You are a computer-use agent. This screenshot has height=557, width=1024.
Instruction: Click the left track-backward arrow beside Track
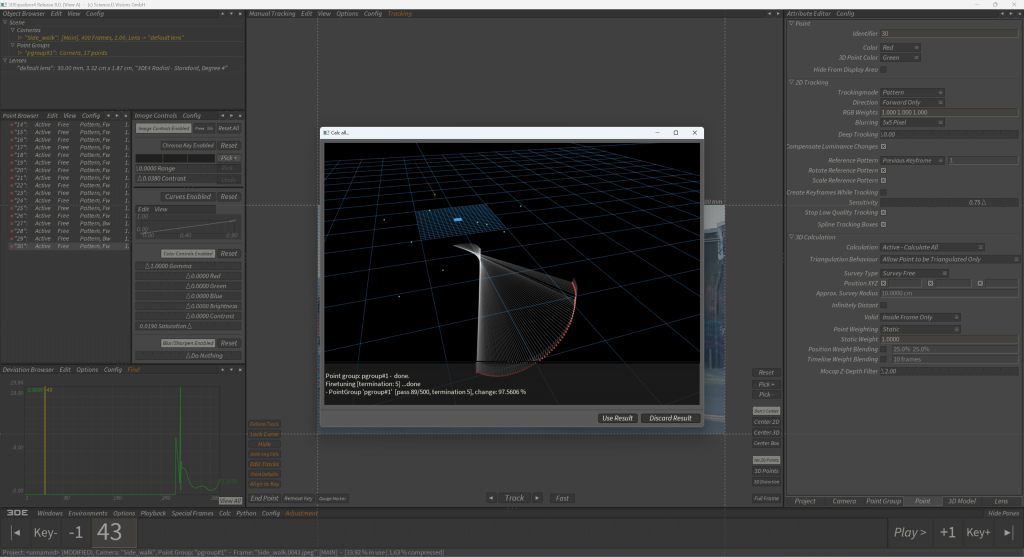[491, 497]
